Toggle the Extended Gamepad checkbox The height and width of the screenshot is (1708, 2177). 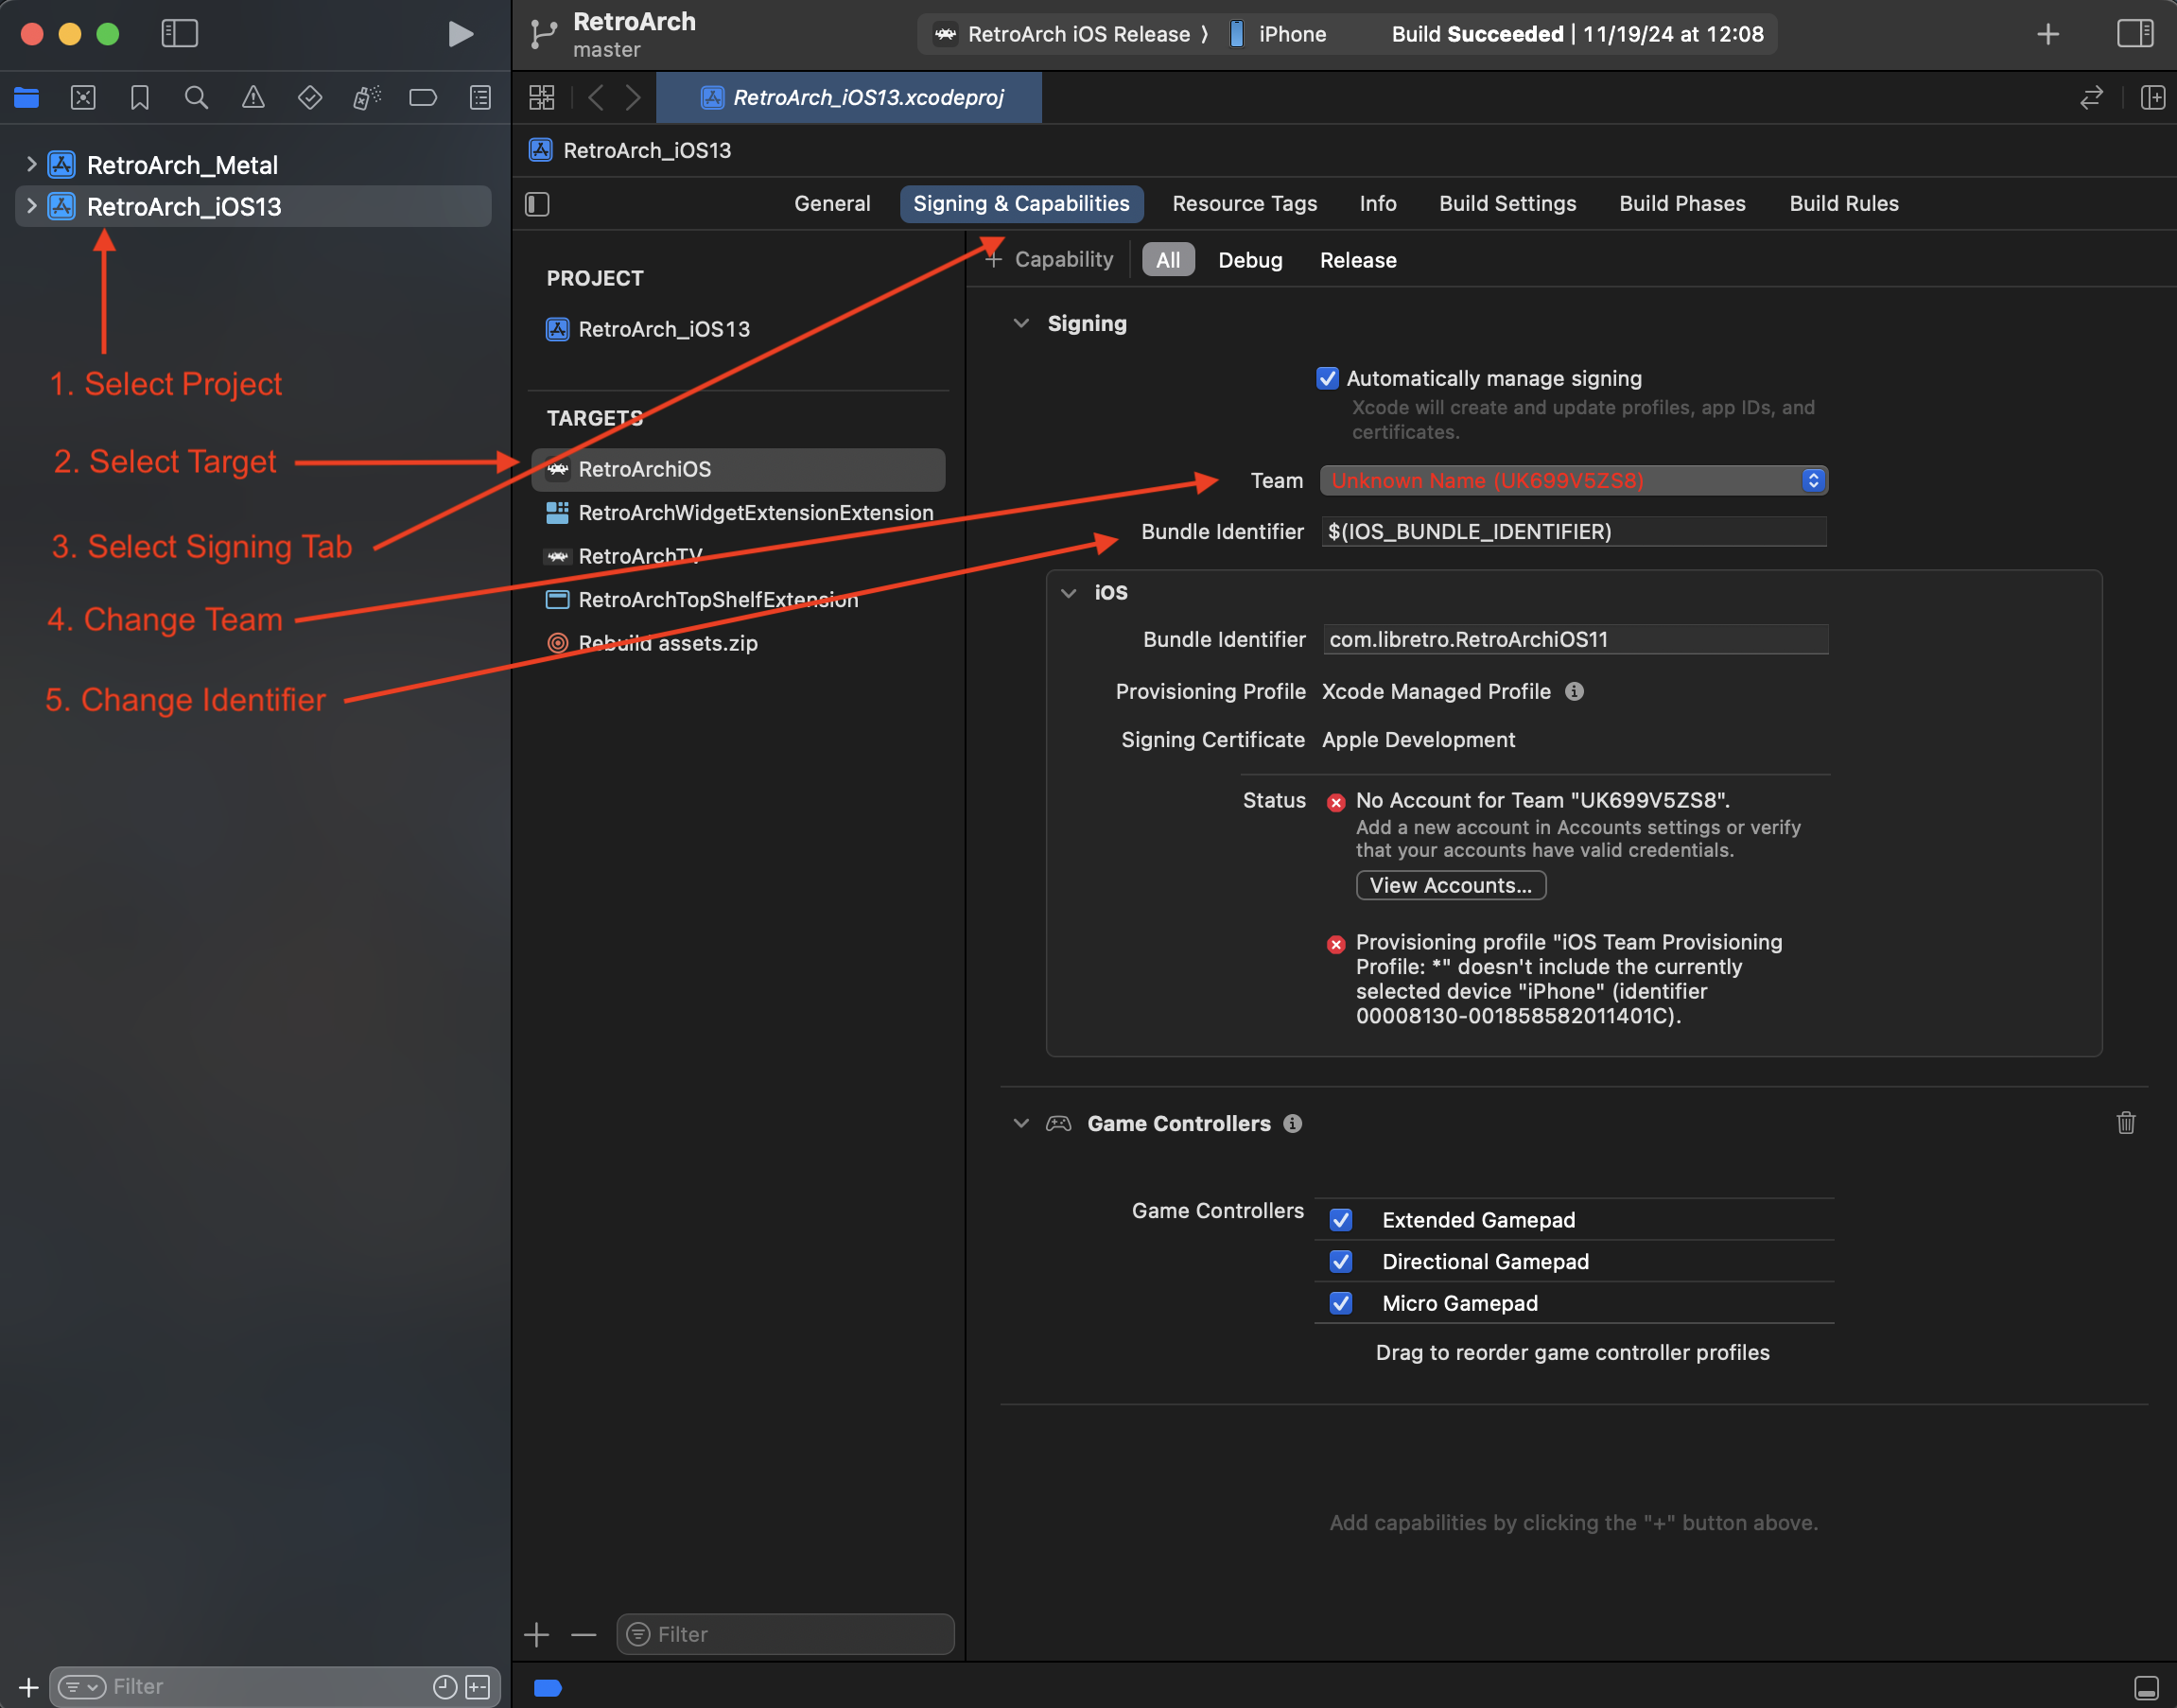pyautogui.click(x=1341, y=1220)
